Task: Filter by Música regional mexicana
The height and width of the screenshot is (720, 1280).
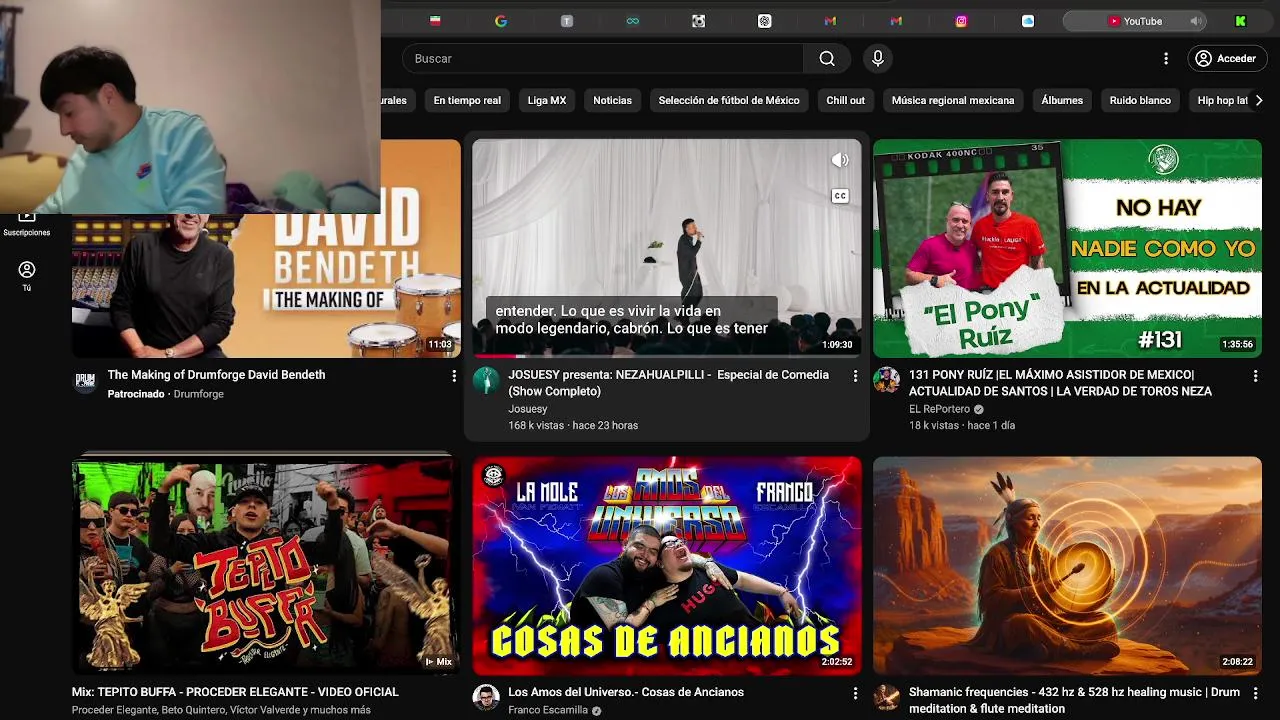Action: coord(953,100)
